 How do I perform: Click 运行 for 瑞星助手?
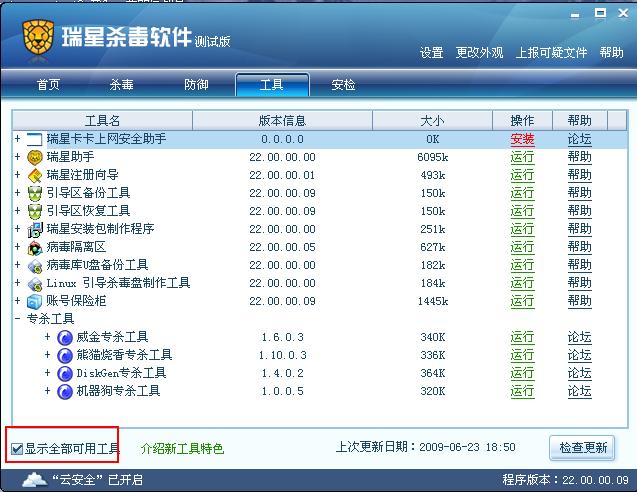point(522,157)
